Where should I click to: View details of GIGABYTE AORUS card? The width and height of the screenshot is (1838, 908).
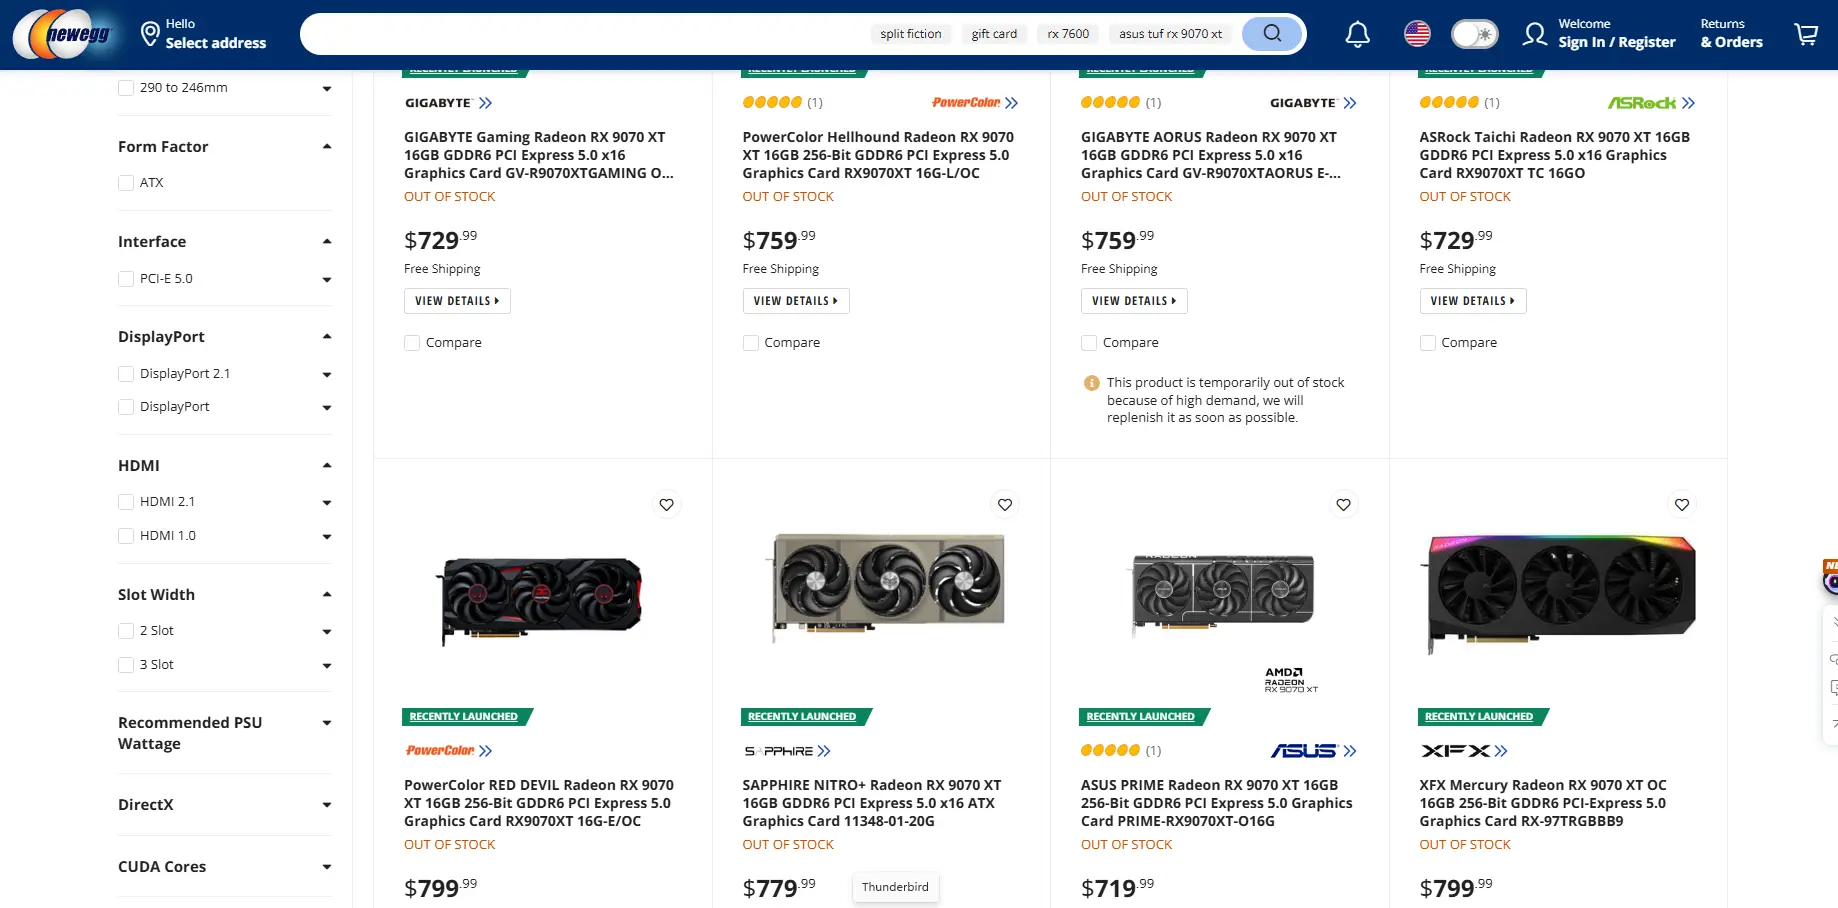tap(1134, 301)
